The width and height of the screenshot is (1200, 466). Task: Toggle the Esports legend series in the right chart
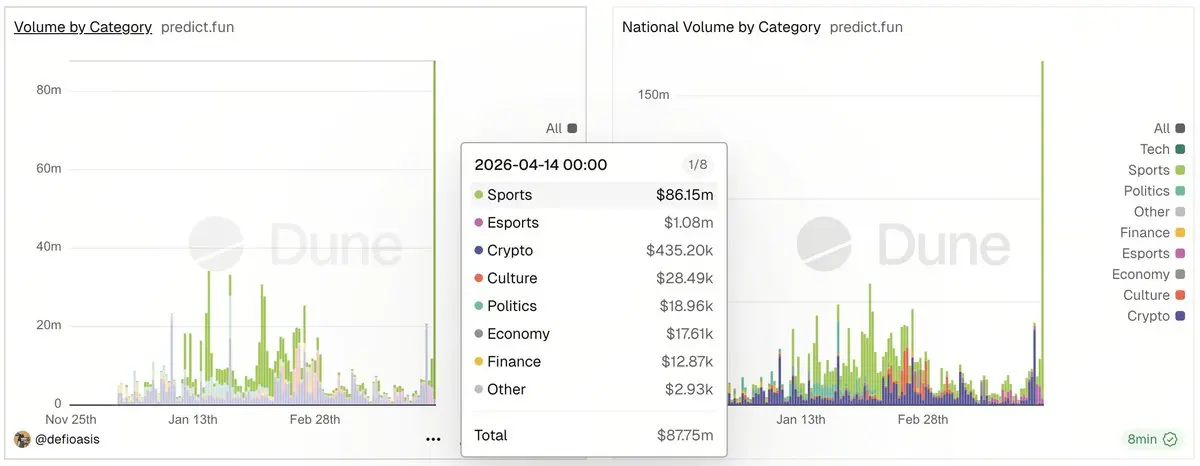click(x=1153, y=253)
